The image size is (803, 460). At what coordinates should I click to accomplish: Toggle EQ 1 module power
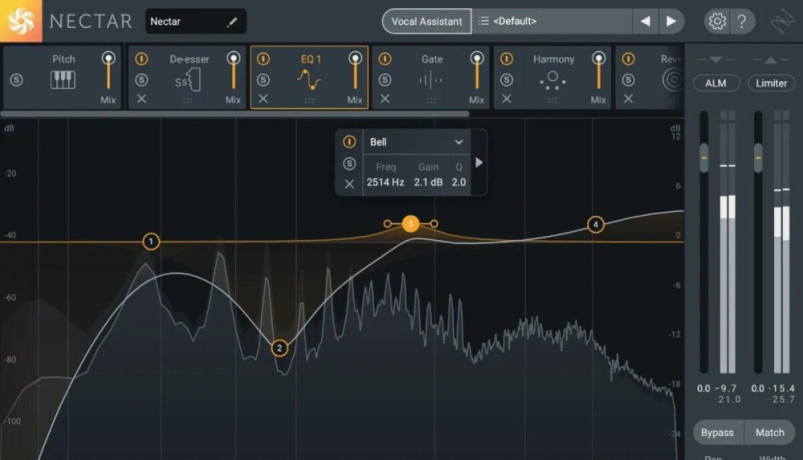tap(263, 59)
